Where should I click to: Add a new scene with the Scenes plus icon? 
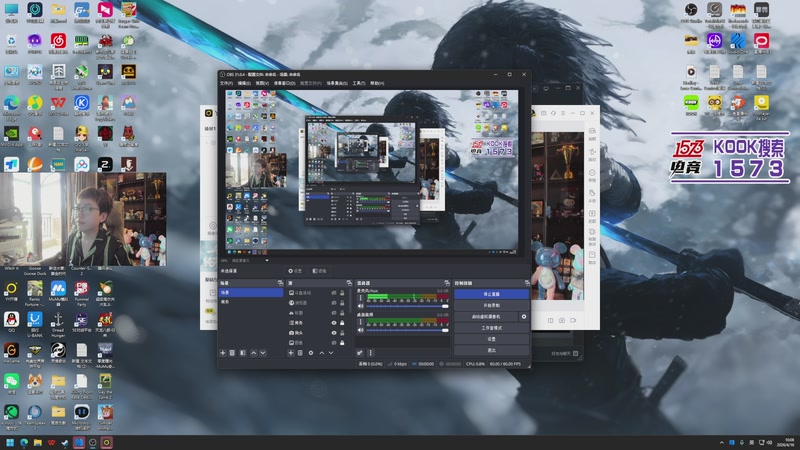tap(222, 353)
